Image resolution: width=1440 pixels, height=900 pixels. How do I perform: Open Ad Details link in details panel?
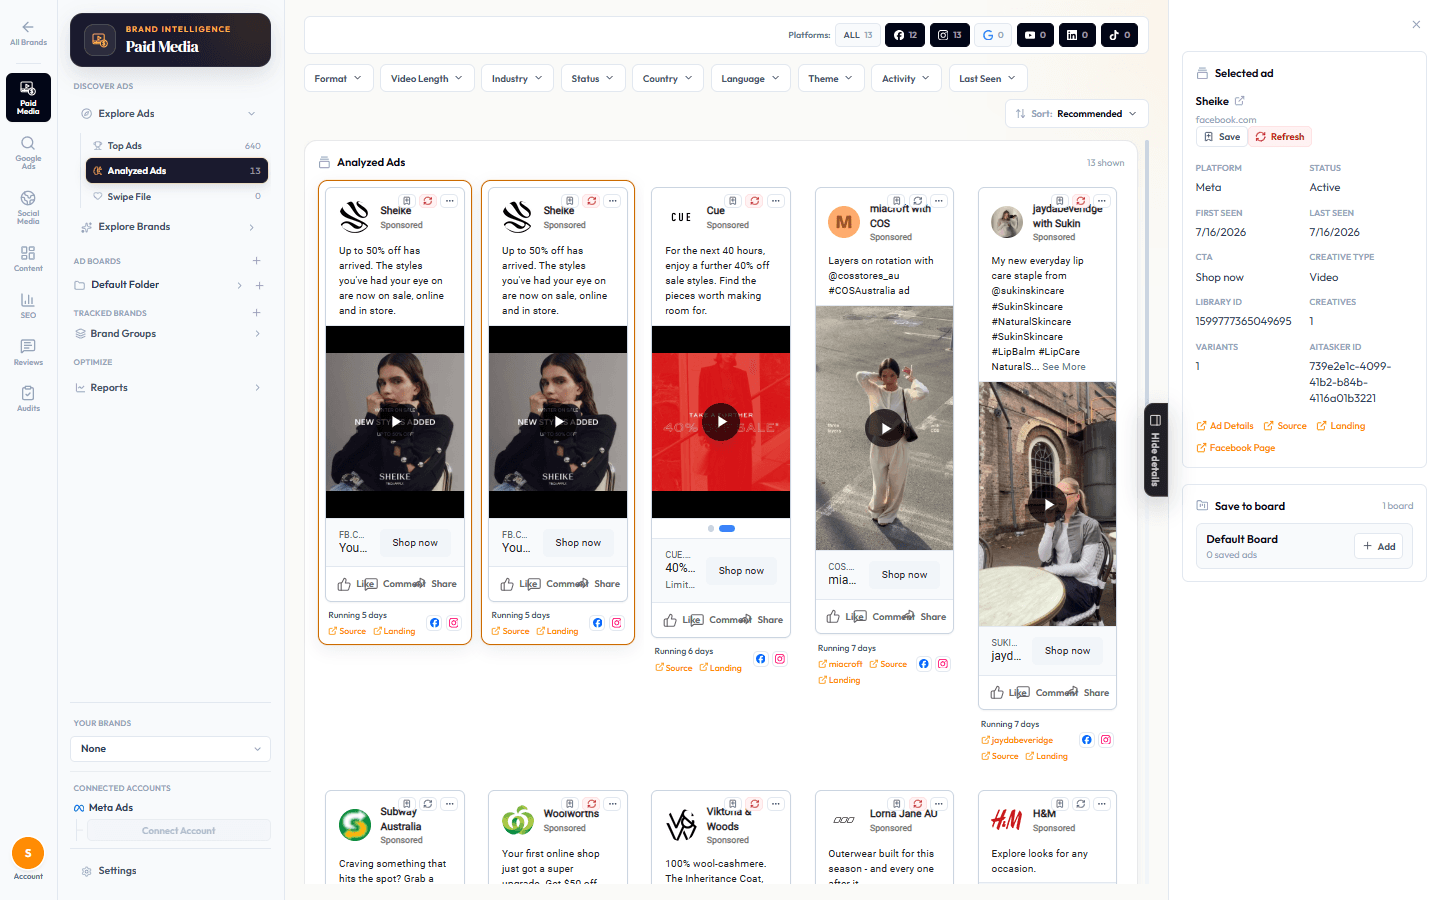click(x=1225, y=426)
